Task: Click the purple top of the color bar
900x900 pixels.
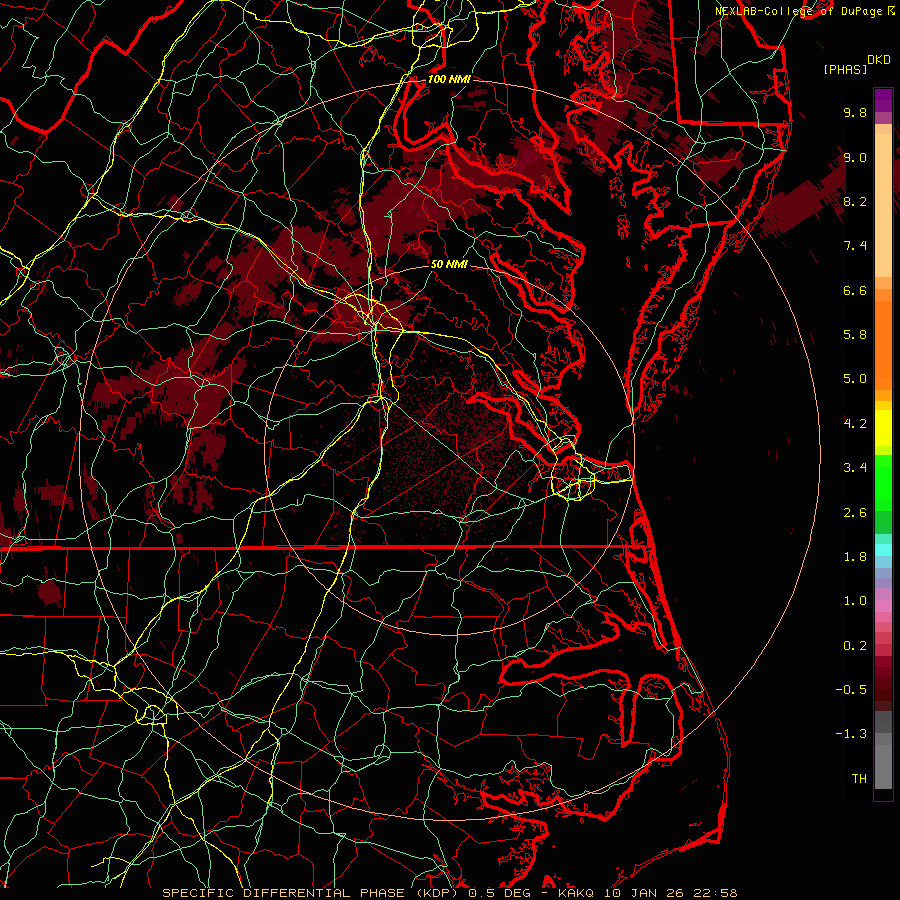Action: (x=883, y=100)
